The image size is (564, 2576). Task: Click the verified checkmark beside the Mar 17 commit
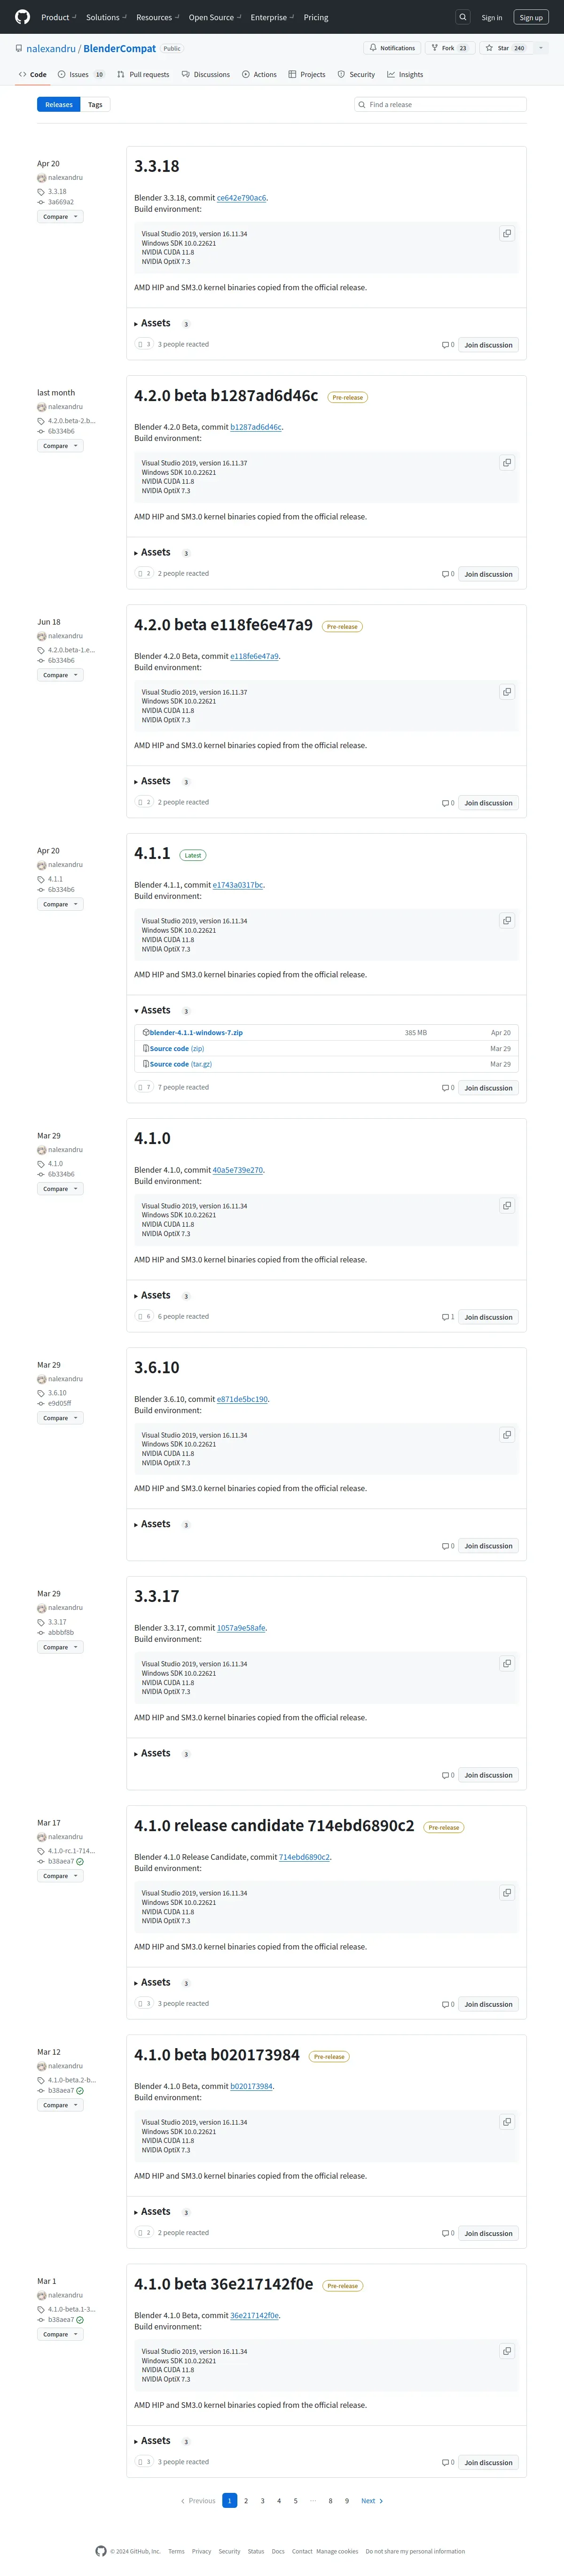tap(80, 1862)
